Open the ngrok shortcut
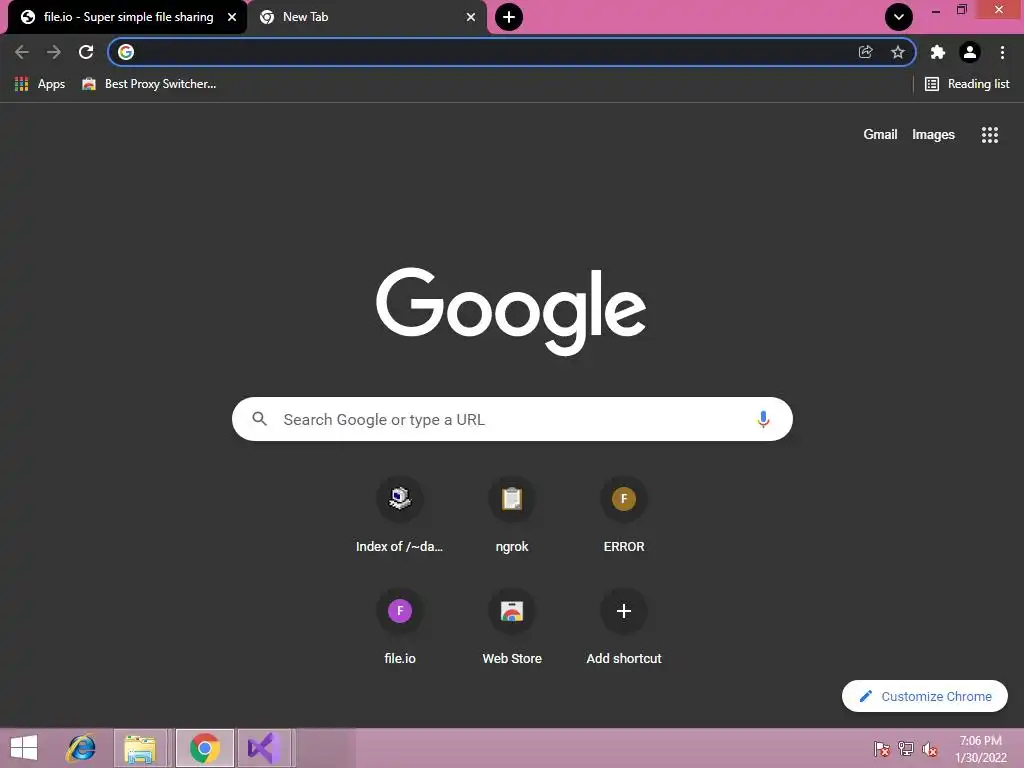 coord(512,516)
